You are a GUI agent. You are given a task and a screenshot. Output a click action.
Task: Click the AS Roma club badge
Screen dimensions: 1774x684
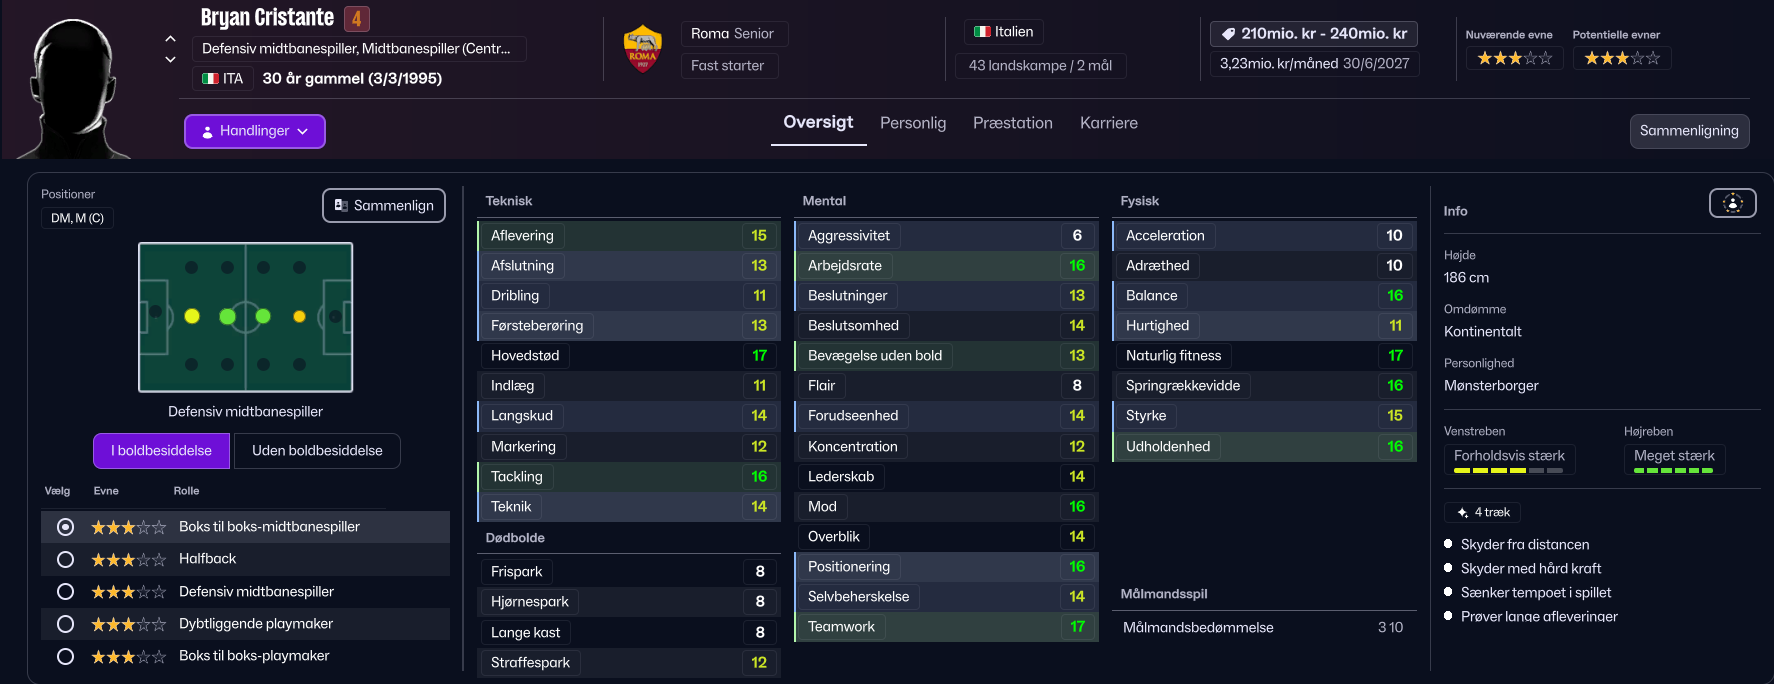(x=642, y=49)
